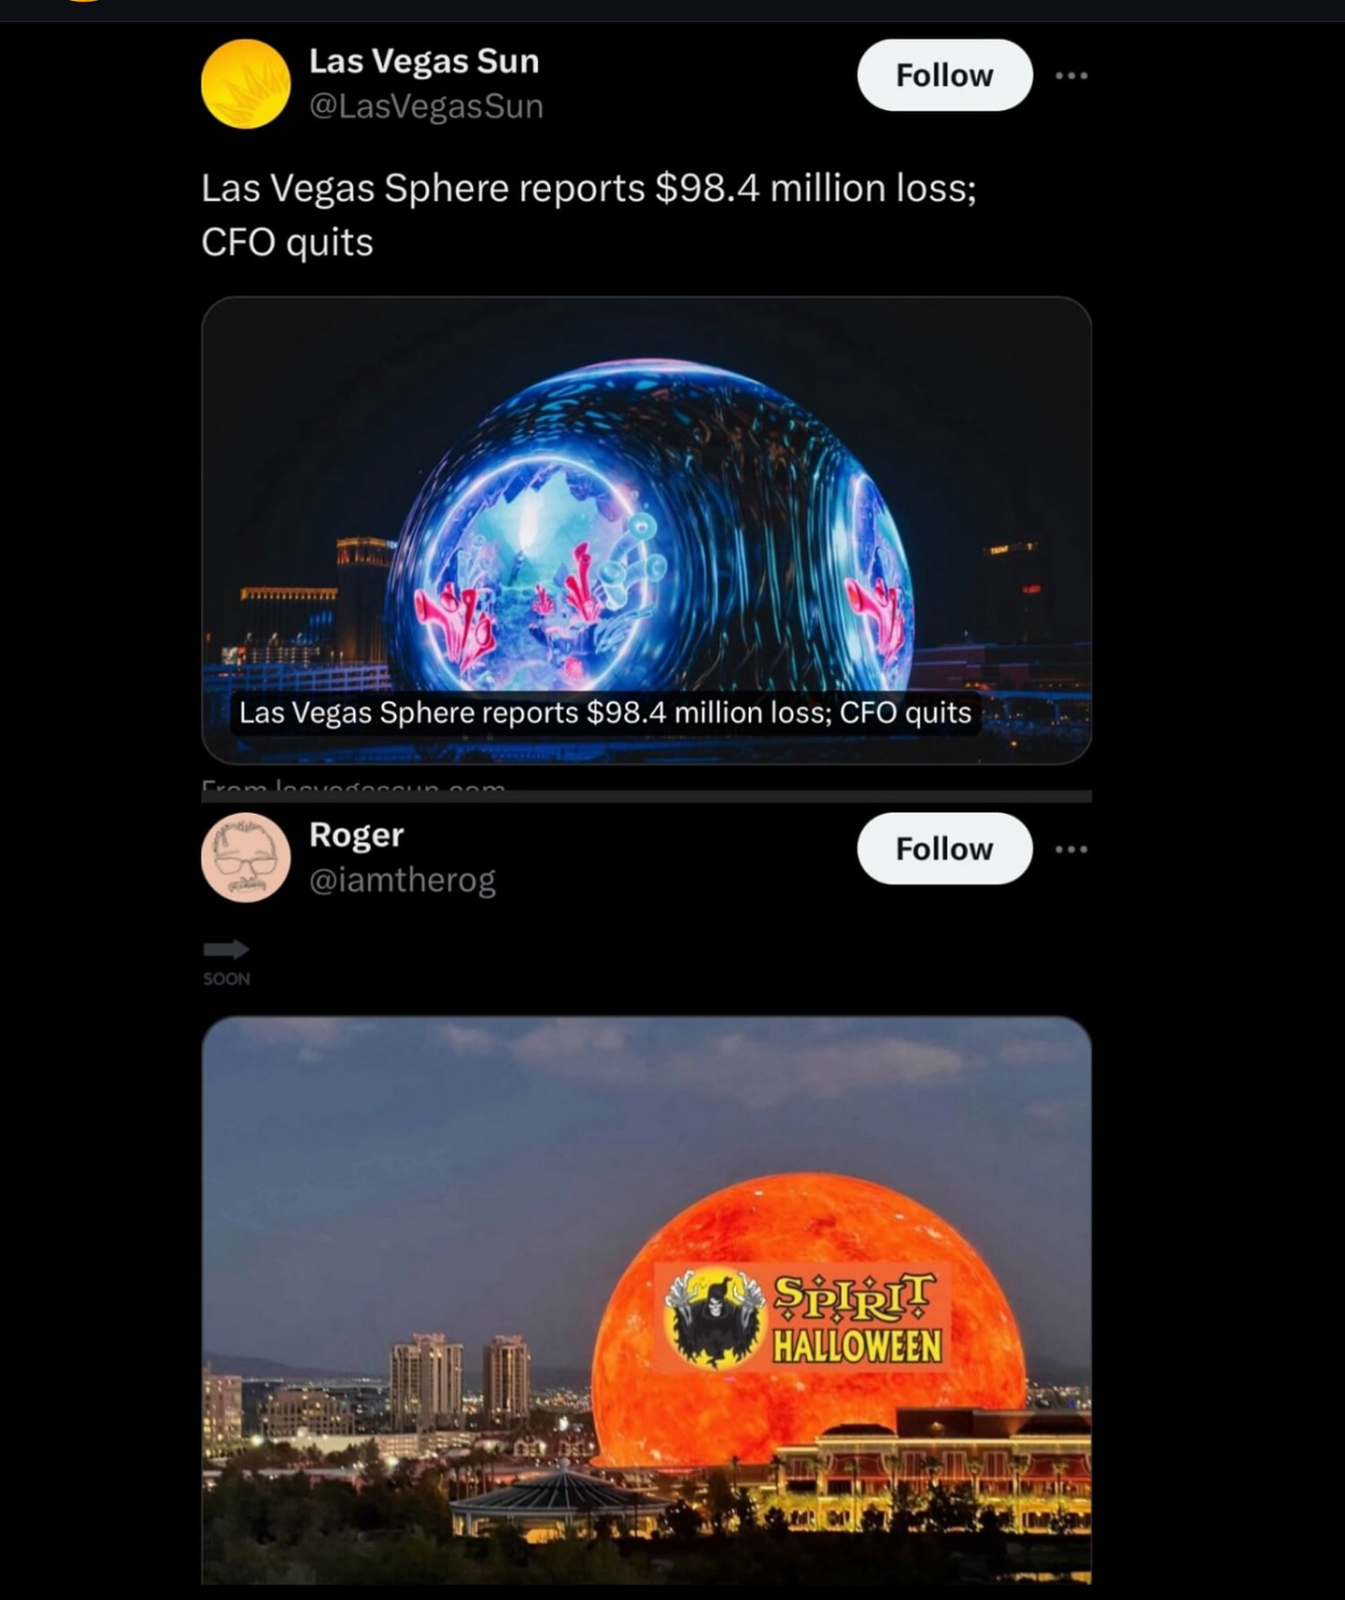
Task: Click the caption overlay on the article card
Action: (x=605, y=713)
